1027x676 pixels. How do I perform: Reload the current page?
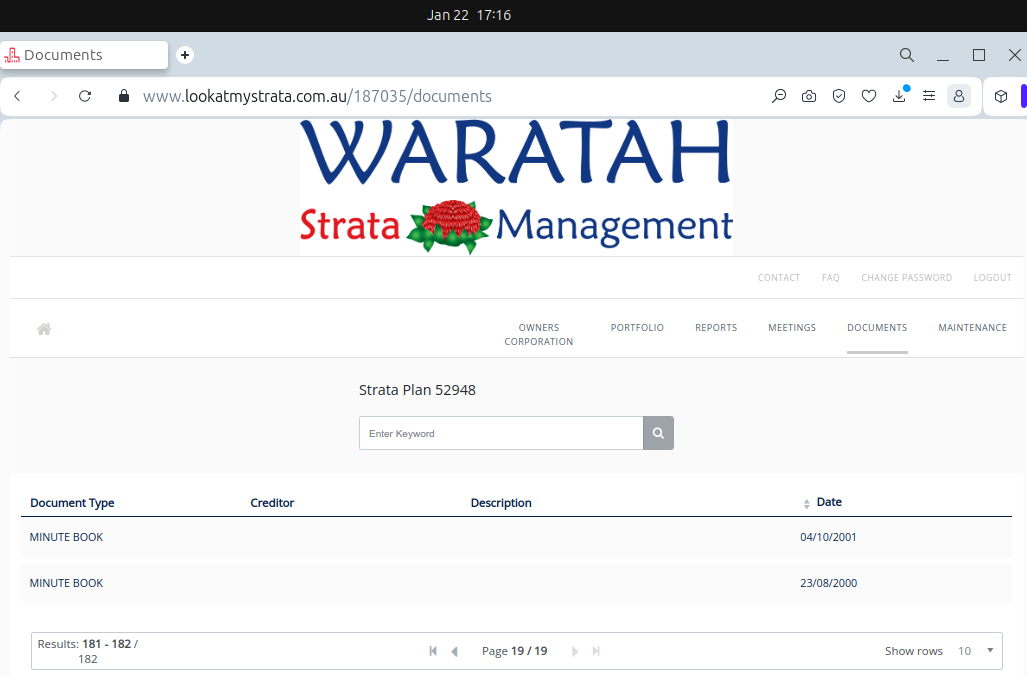coord(85,96)
